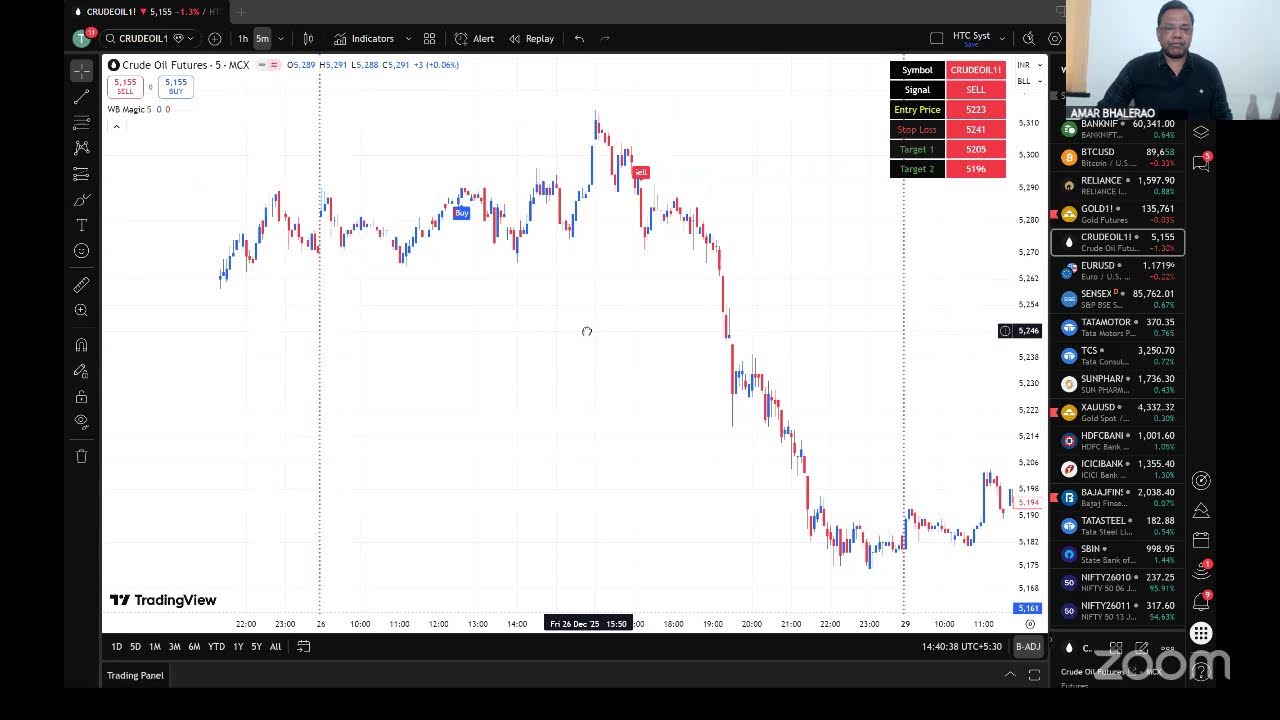The width and height of the screenshot is (1280, 720).
Task: Open the emoji icons tool
Action: 81,251
